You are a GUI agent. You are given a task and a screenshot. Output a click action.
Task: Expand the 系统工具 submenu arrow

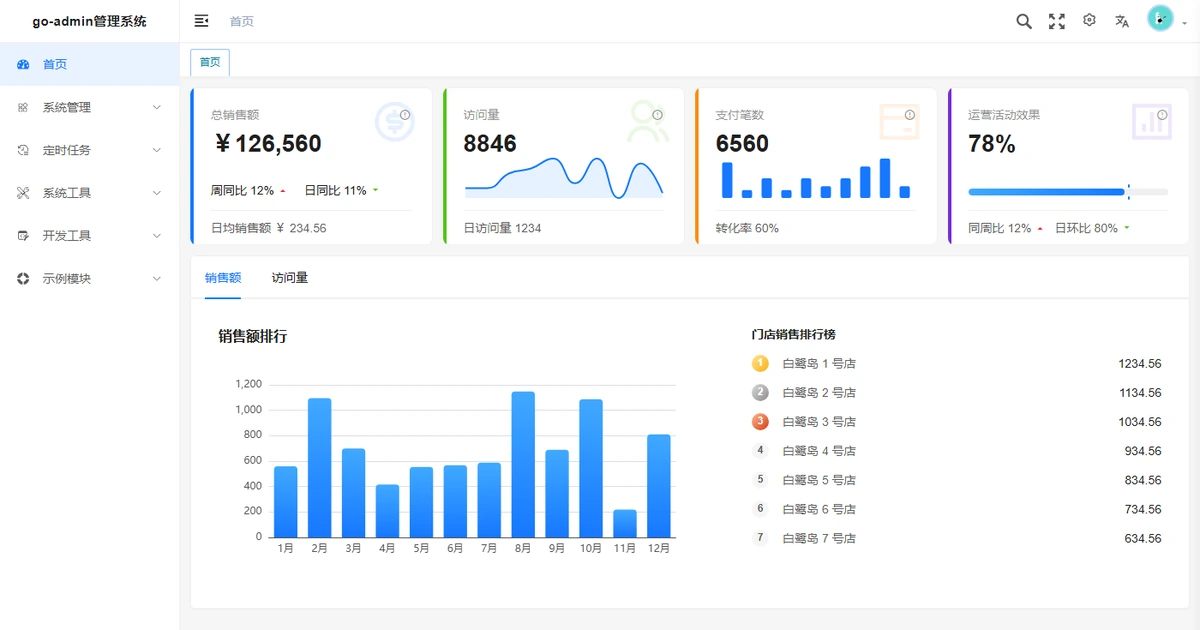(x=157, y=193)
